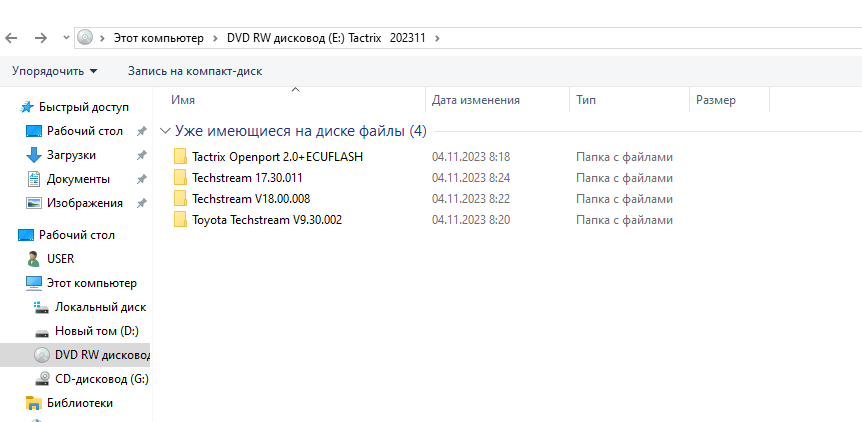Open Загрузки in Quick Access
The height and width of the screenshot is (422, 862).
(71, 155)
